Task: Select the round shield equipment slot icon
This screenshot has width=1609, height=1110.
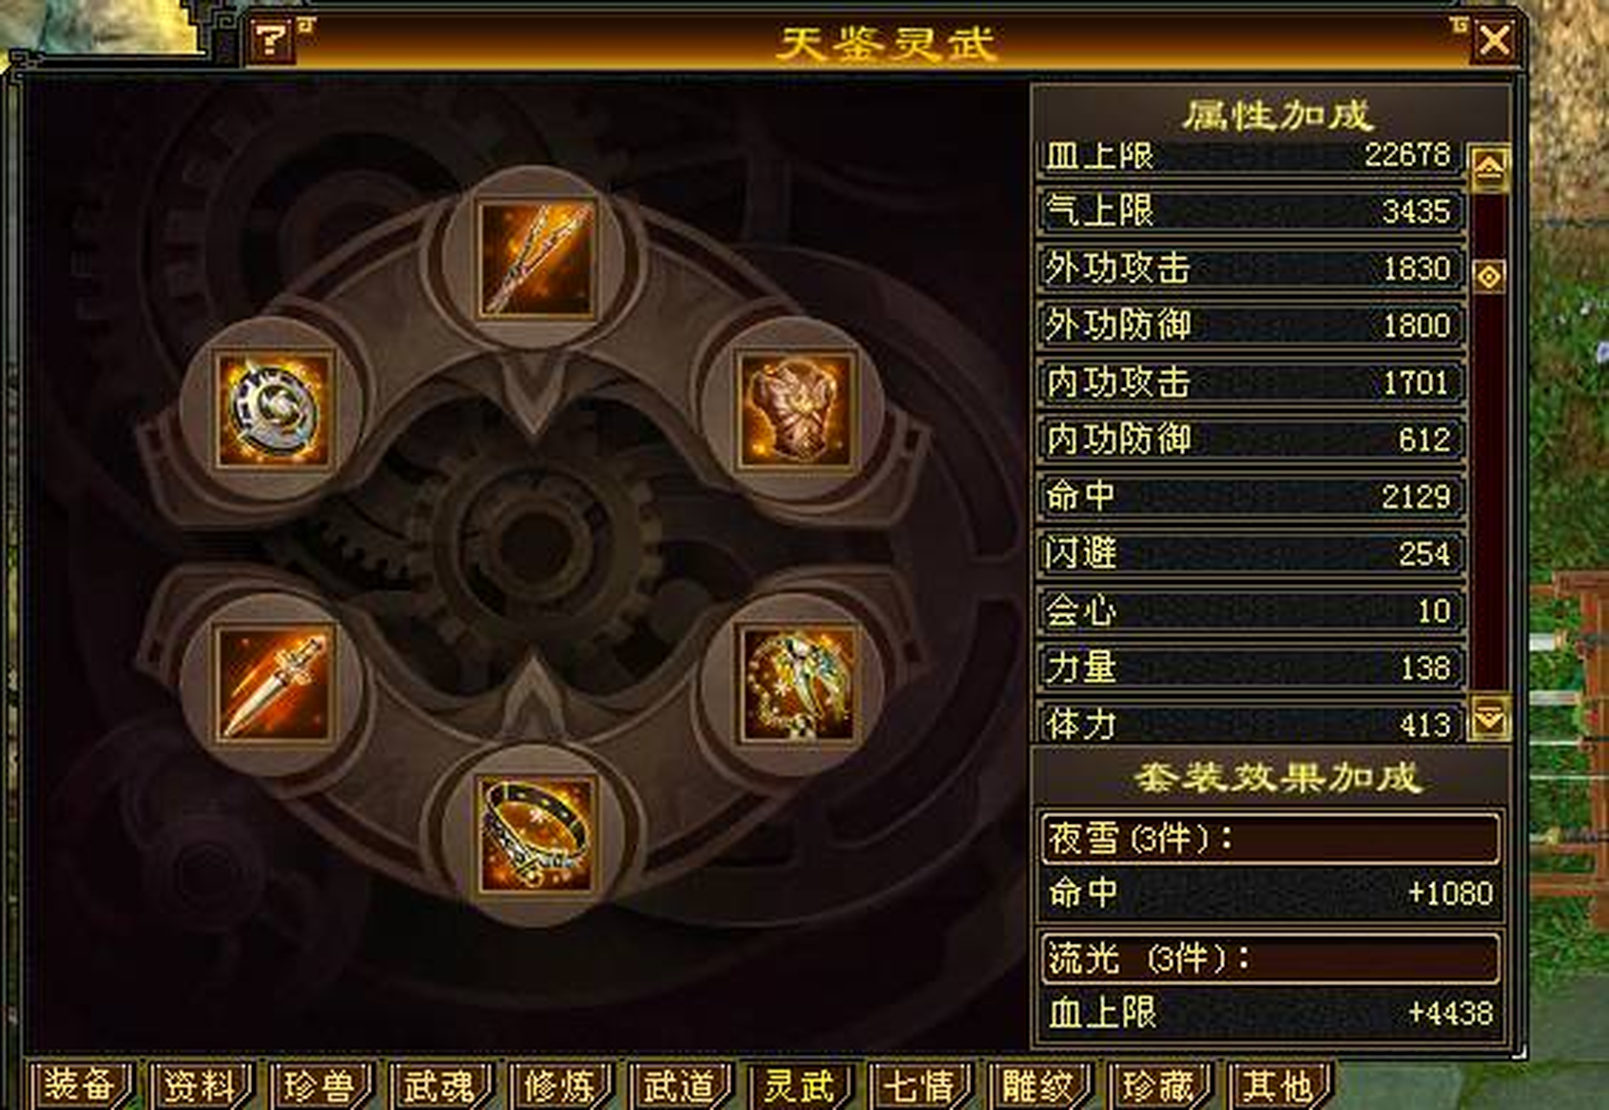Action: coord(273,409)
